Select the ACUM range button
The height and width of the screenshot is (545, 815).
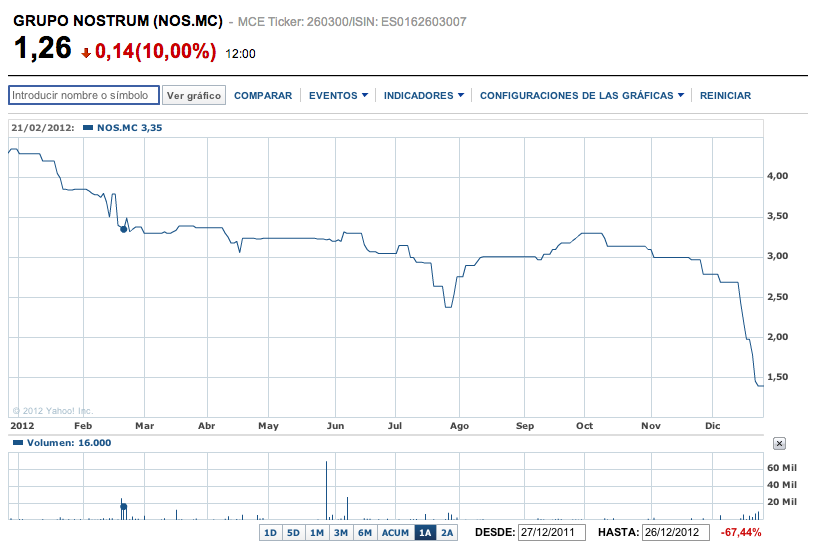[395, 533]
